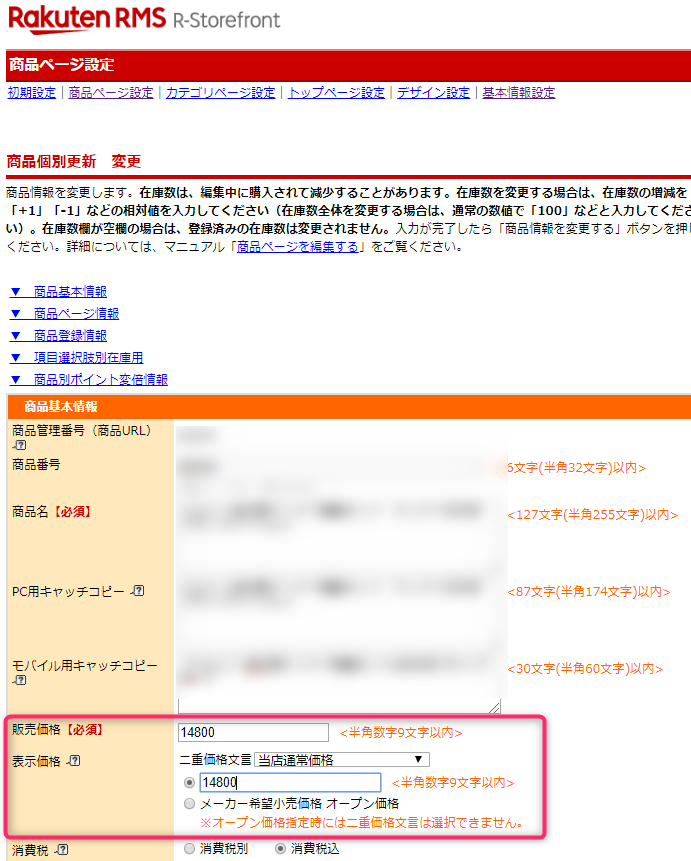The width and height of the screenshot is (691, 861).
Task: Click the 販売価格【必須】 label
Action: (x=58, y=730)
